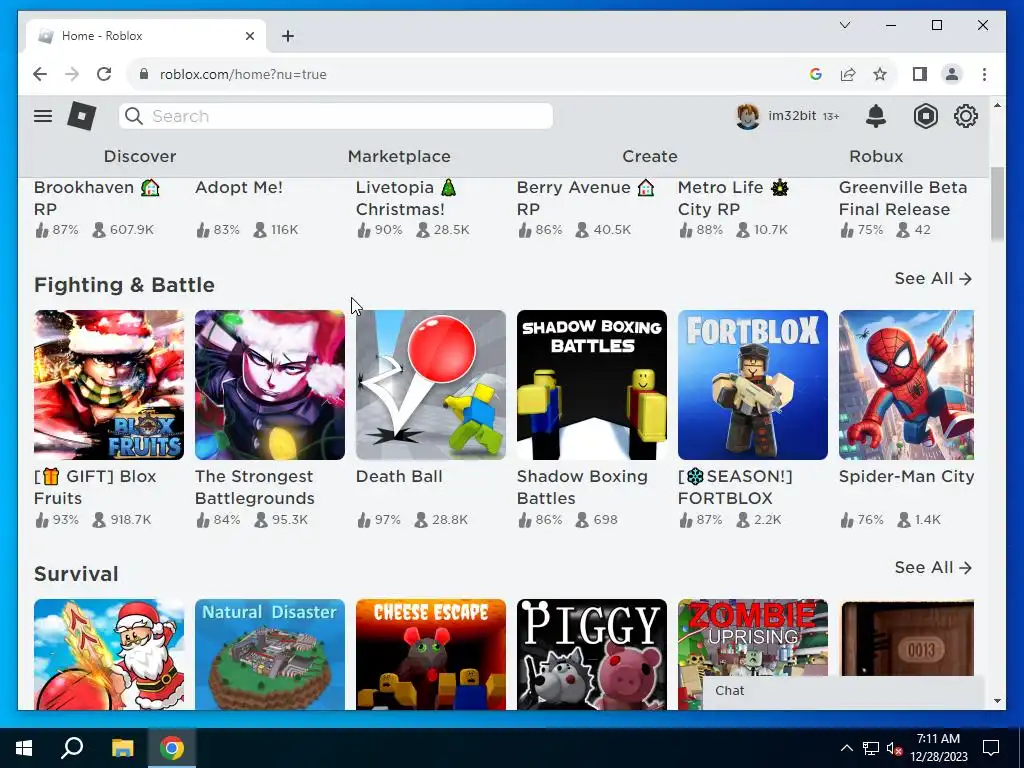Open the Cheese Escape thumbnail
The image size is (1024, 768).
pyautogui.click(x=431, y=654)
